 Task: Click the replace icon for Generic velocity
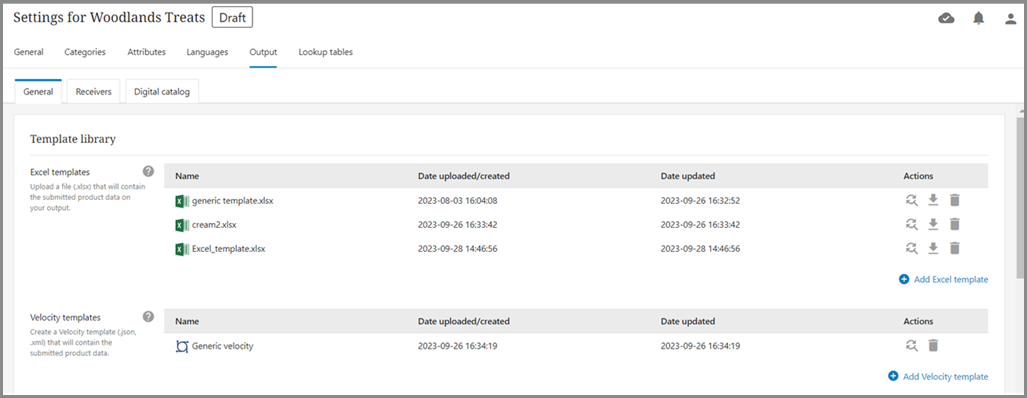(x=912, y=346)
